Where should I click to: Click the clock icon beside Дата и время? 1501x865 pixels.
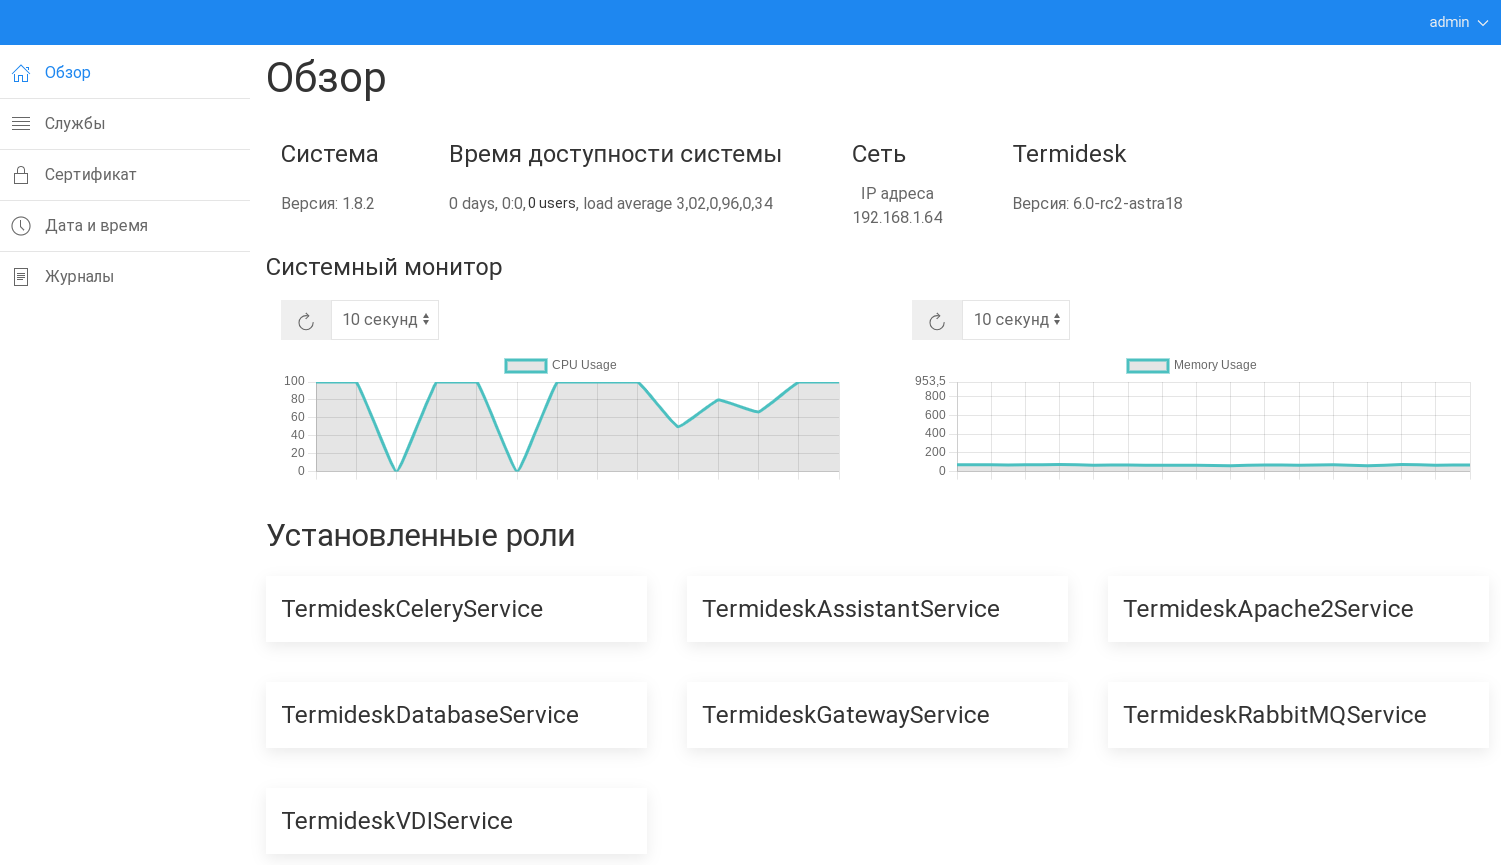[21, 226]
